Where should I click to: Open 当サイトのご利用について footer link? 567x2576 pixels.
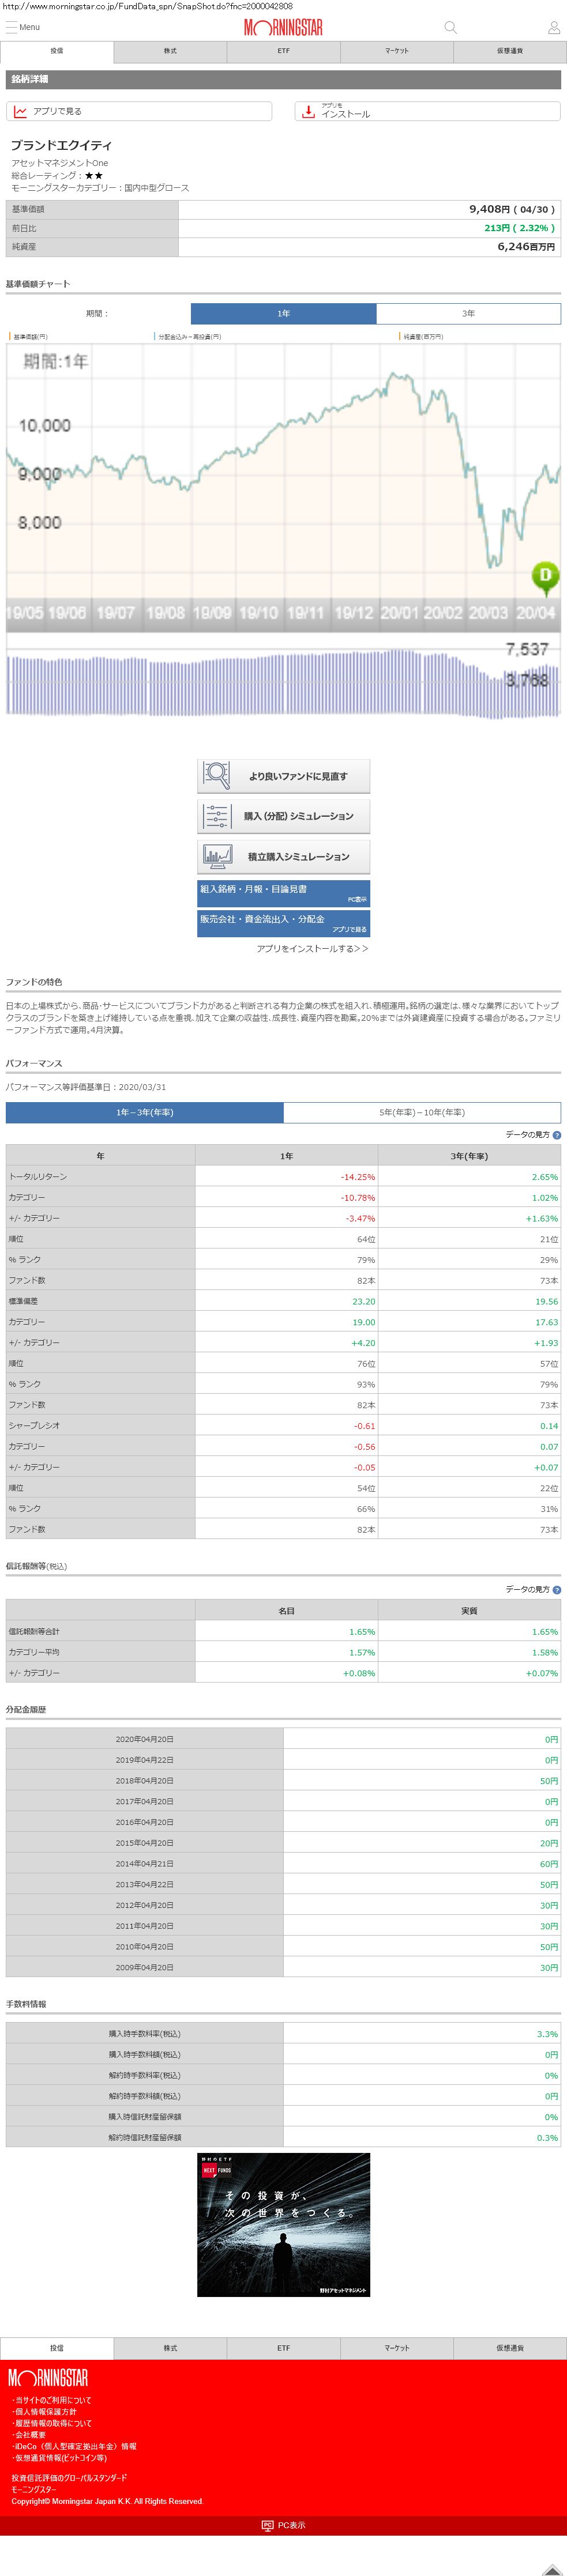52,2400
